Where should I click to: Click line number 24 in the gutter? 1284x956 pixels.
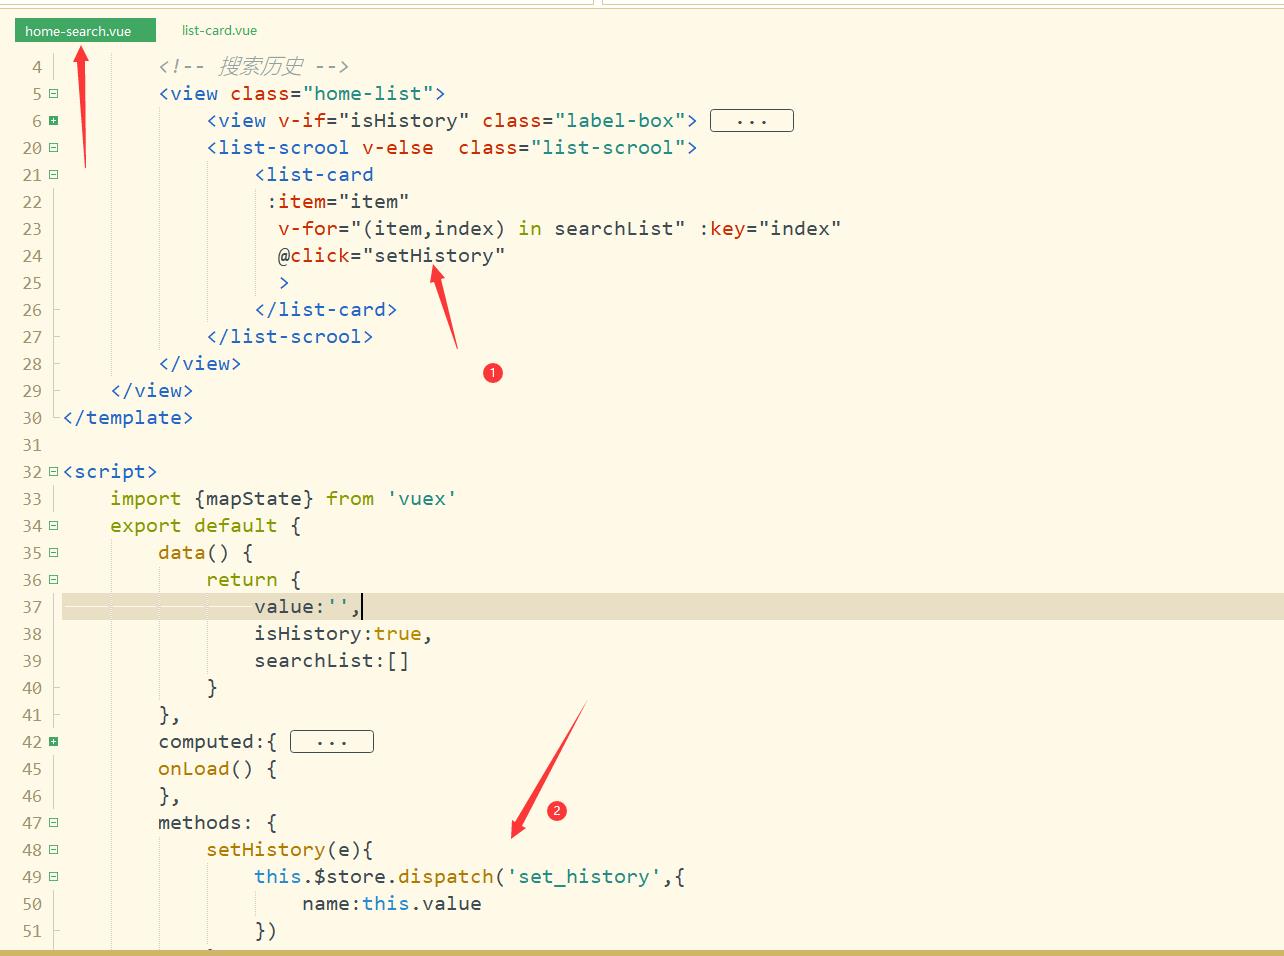(x=32, y=256)
